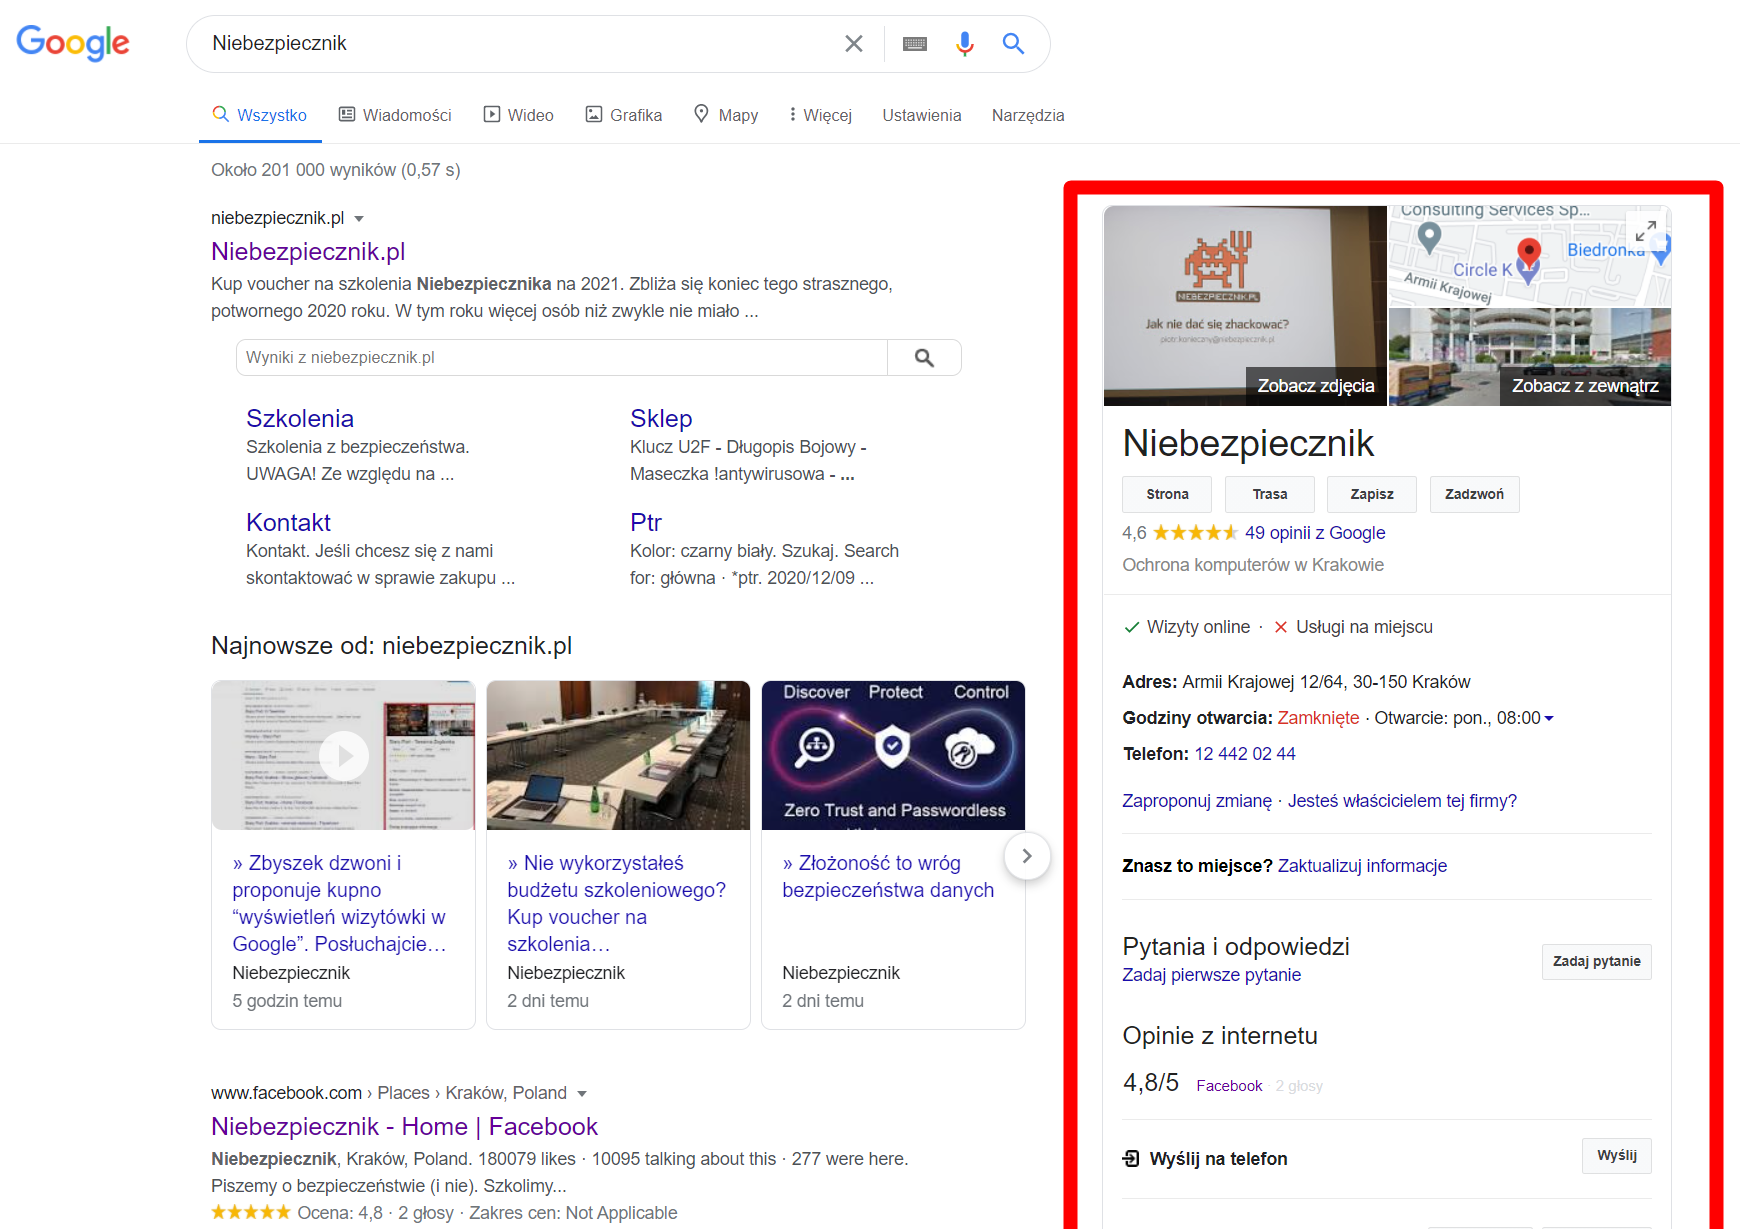The width and height of the screenshot is (1740, 1229).
Task: Click the Trasa button
Action: coord(1270,494)
